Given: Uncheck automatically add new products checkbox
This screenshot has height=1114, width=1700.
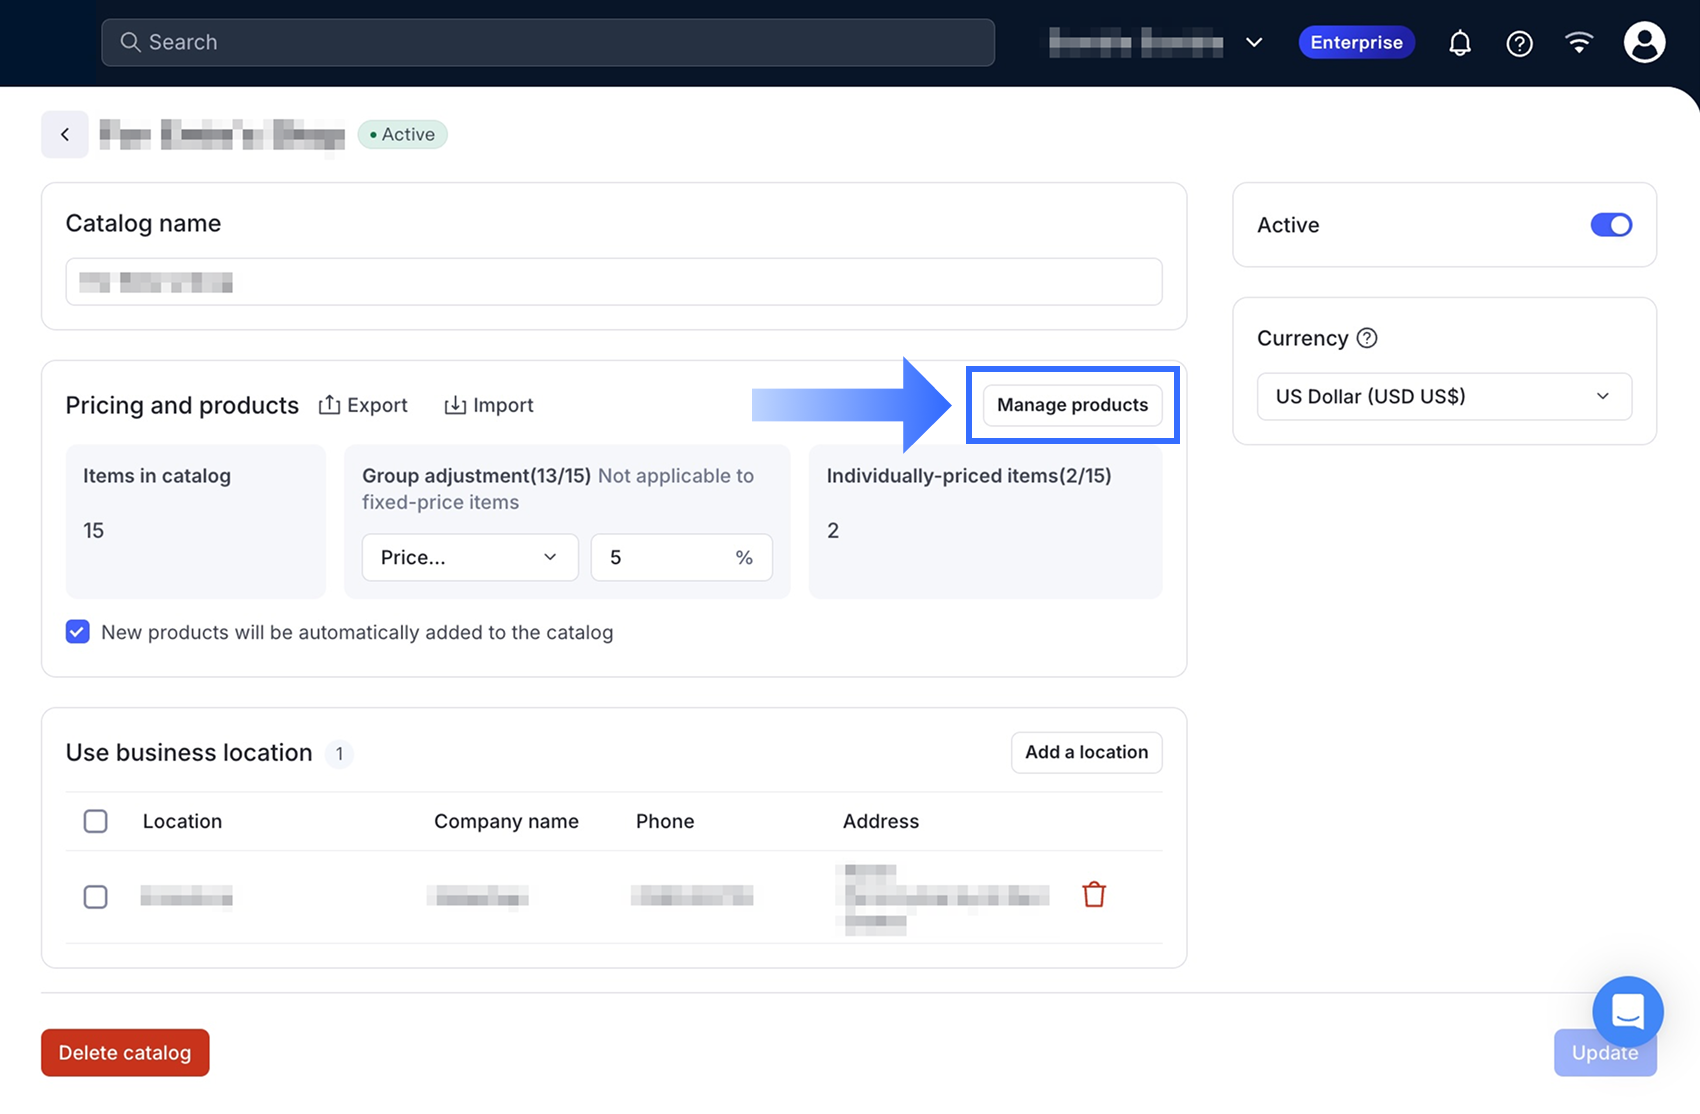Looking at the screenshot, I should [x=78, y=632].
